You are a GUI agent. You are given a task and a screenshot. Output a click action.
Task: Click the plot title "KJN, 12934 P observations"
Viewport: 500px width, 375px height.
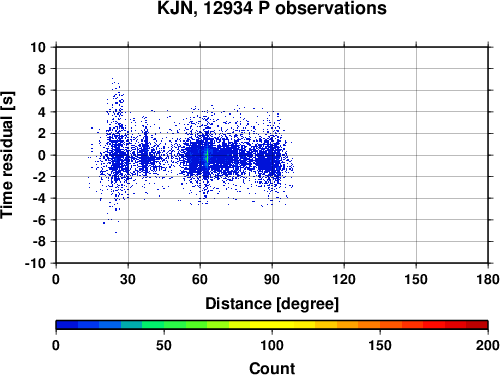coord(272,8)
